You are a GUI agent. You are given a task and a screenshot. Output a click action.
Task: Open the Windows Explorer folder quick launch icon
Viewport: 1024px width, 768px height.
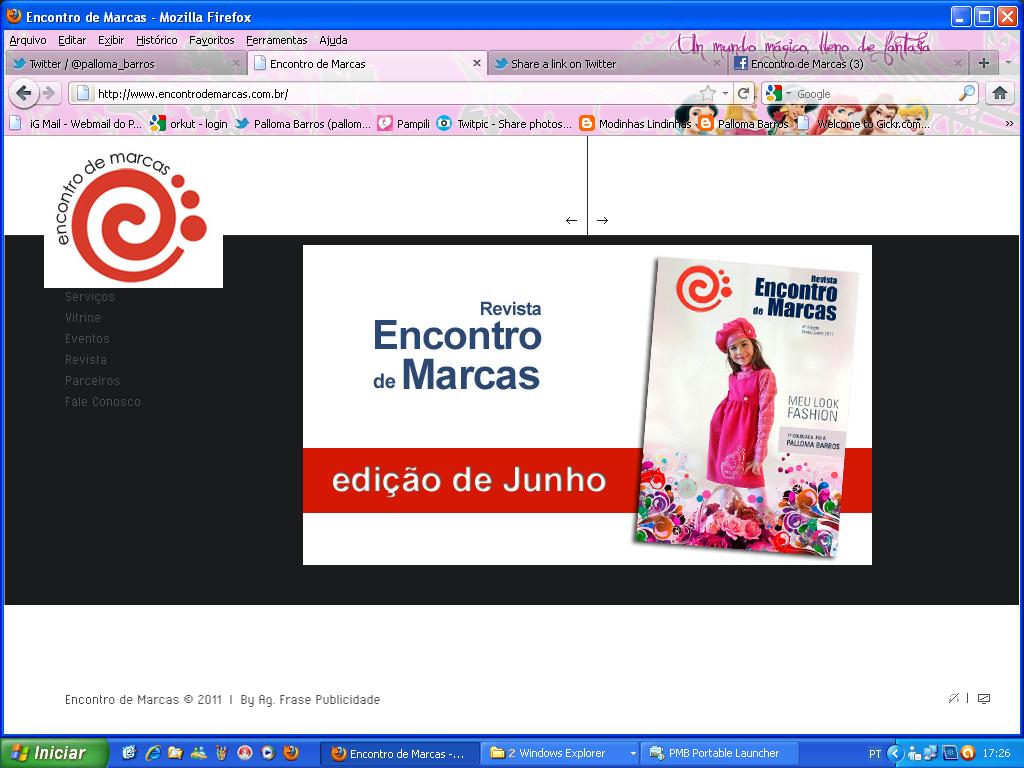tap(175, 753)
